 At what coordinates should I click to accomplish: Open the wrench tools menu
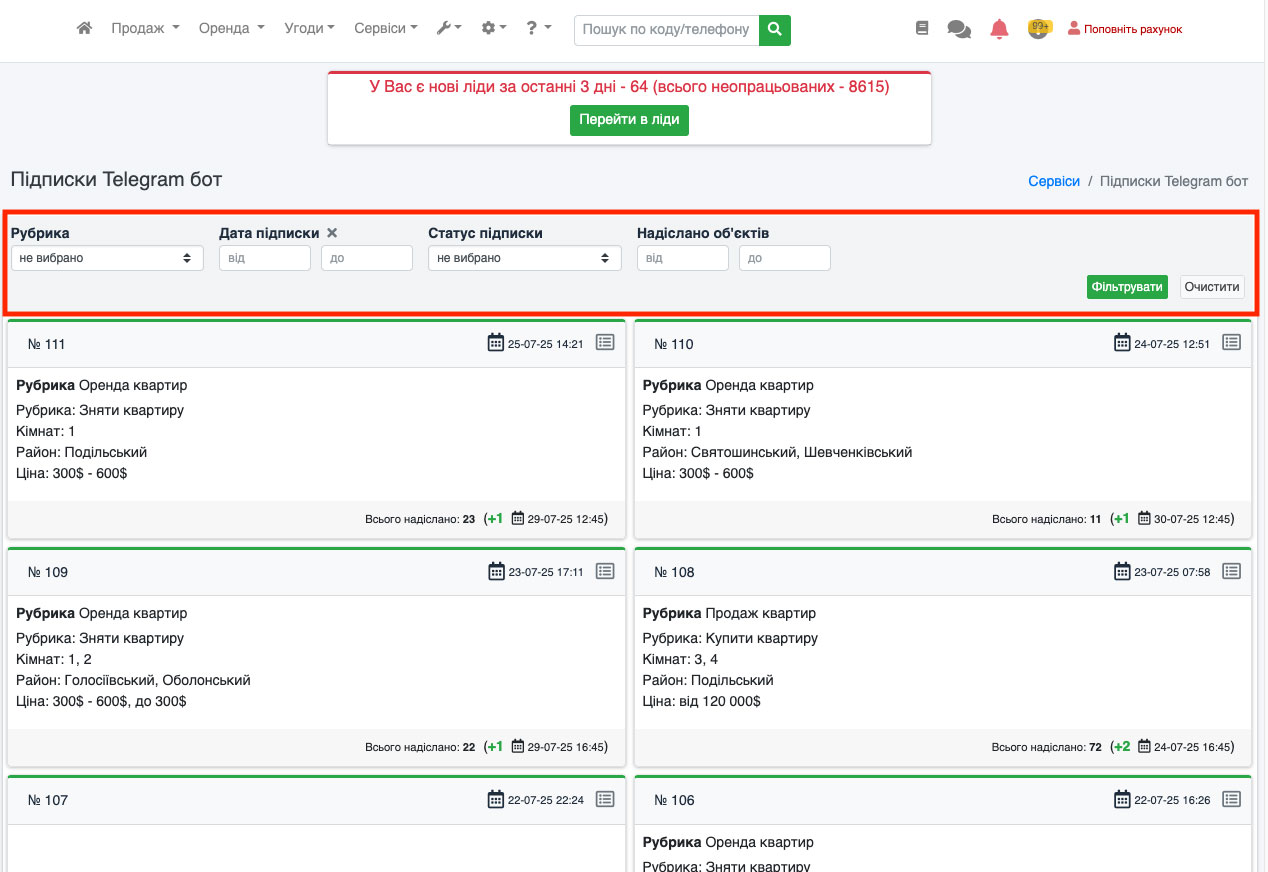[449, 29]
